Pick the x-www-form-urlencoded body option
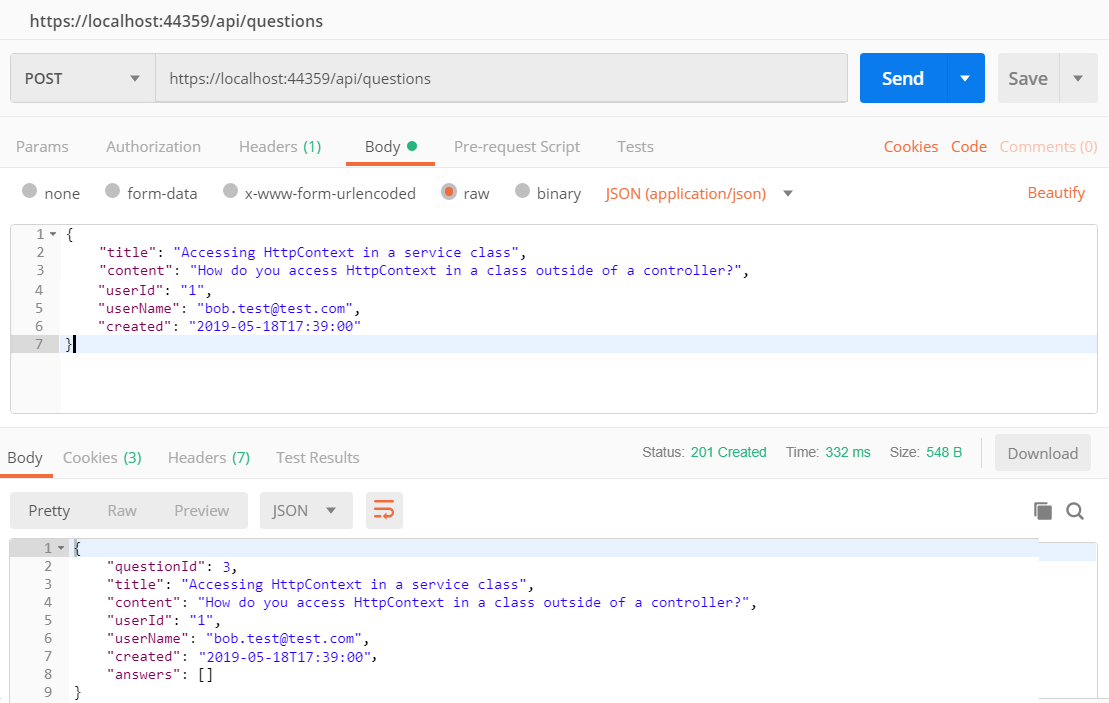Screen dimensions: 1109x703 coord(231,192)
